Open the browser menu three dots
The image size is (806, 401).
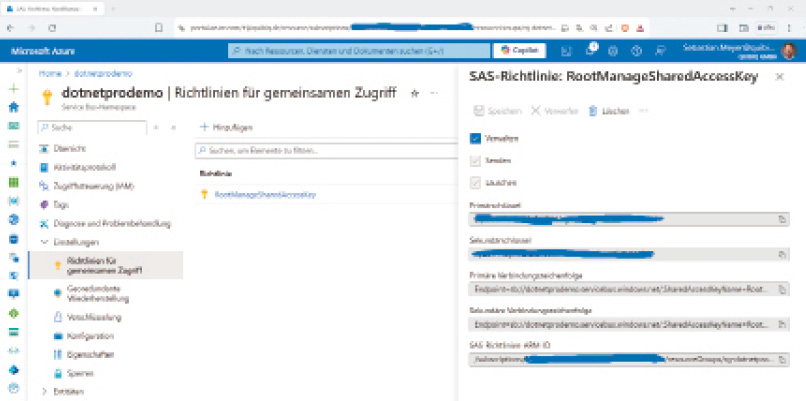tap(790, 28)
